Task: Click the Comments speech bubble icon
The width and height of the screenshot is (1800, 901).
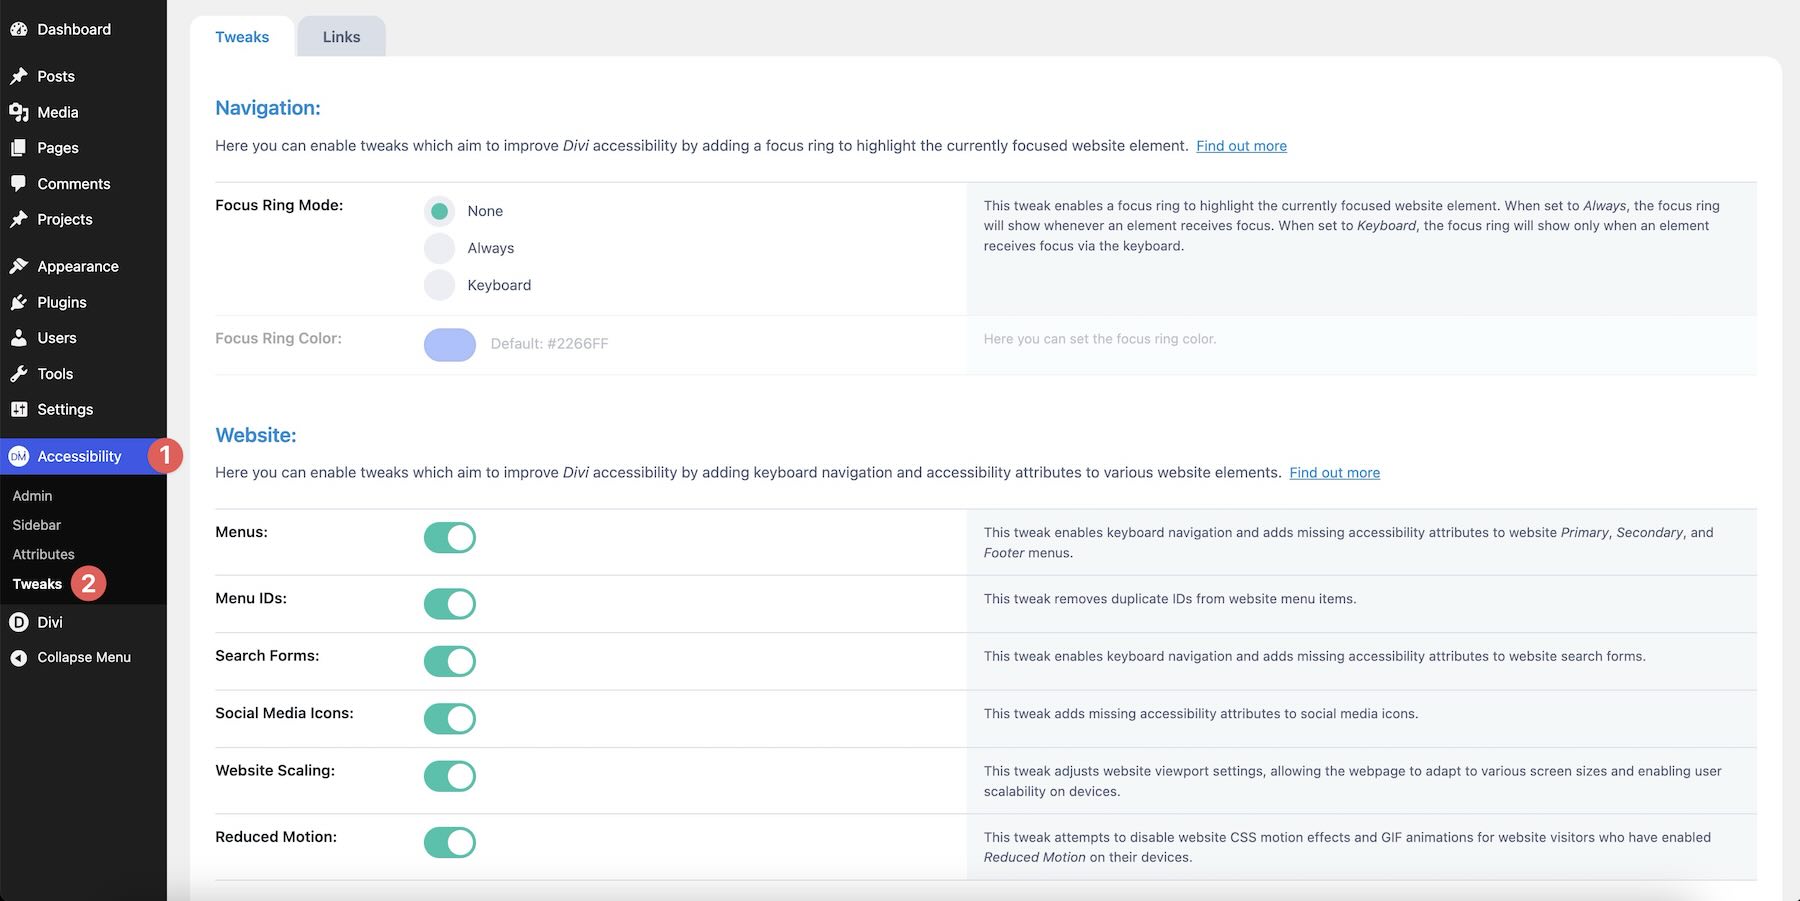Action: pyautogui.click(x=19, y=184)
